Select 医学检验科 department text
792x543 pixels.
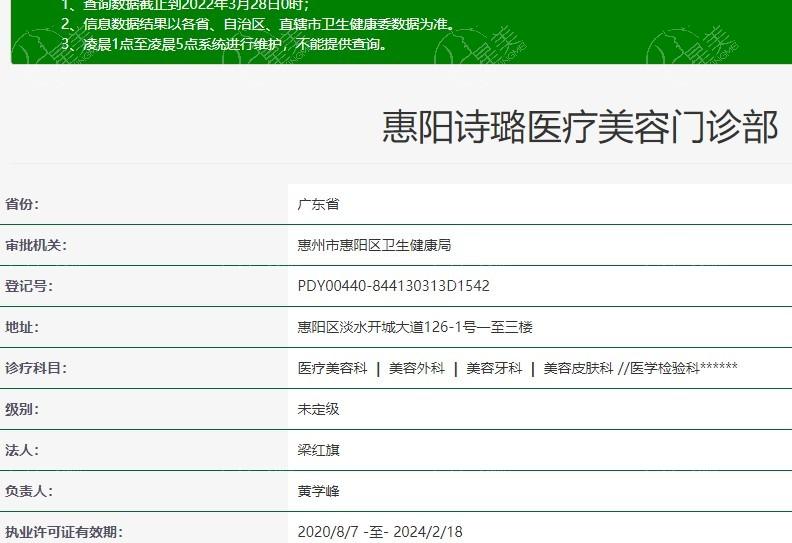[x=665, y=368]
